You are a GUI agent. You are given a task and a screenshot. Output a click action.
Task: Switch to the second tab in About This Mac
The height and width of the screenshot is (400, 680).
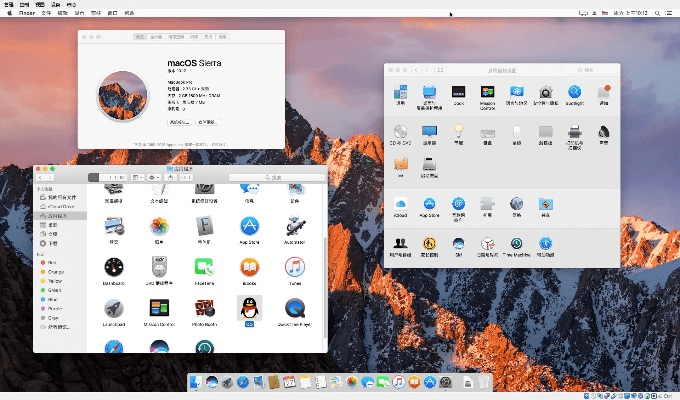156,36
